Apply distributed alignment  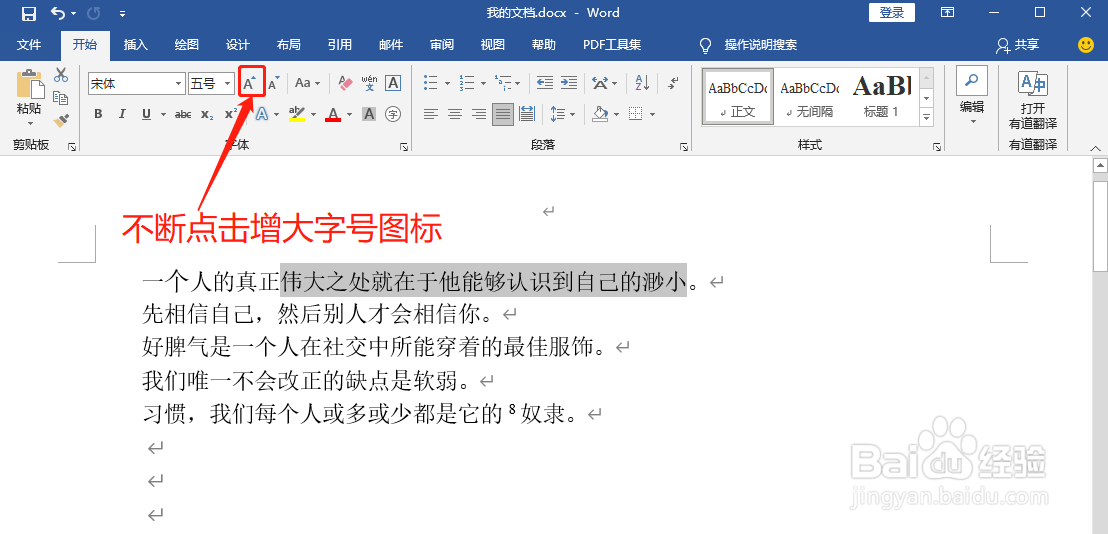pos(527,114)
